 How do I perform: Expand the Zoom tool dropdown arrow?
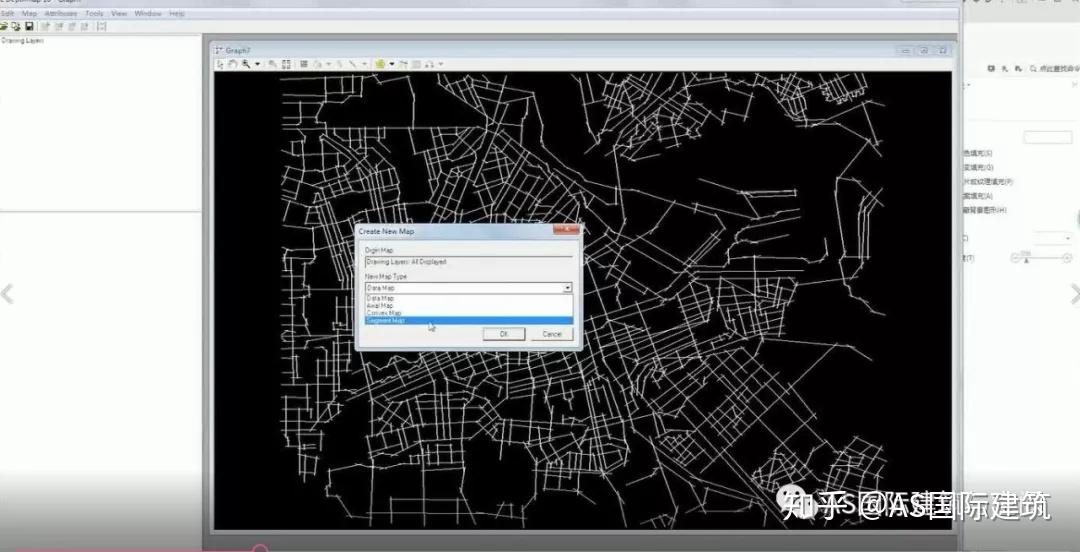coord(258,64)
